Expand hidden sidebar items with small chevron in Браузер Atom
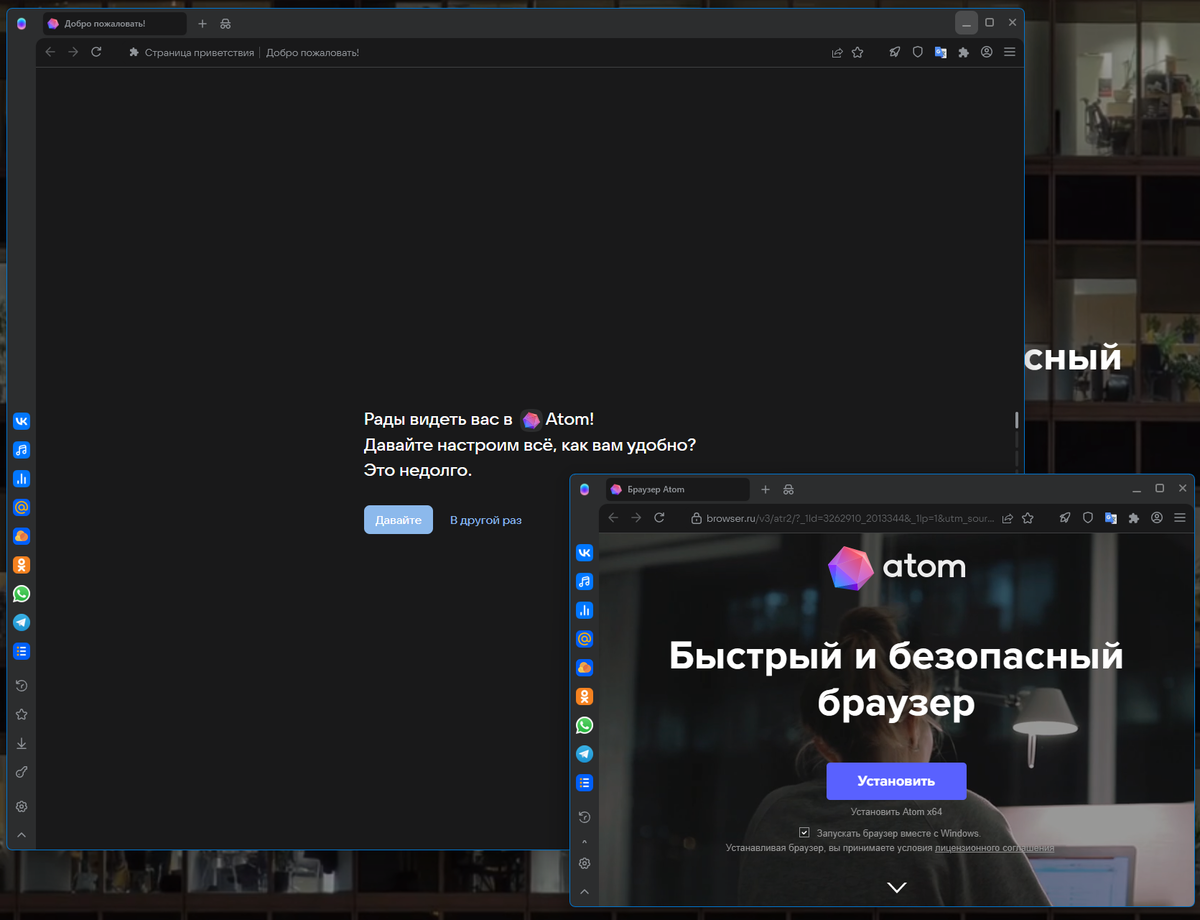The height and width of the screenshot is (920, 1200). (x=584, y=841)
